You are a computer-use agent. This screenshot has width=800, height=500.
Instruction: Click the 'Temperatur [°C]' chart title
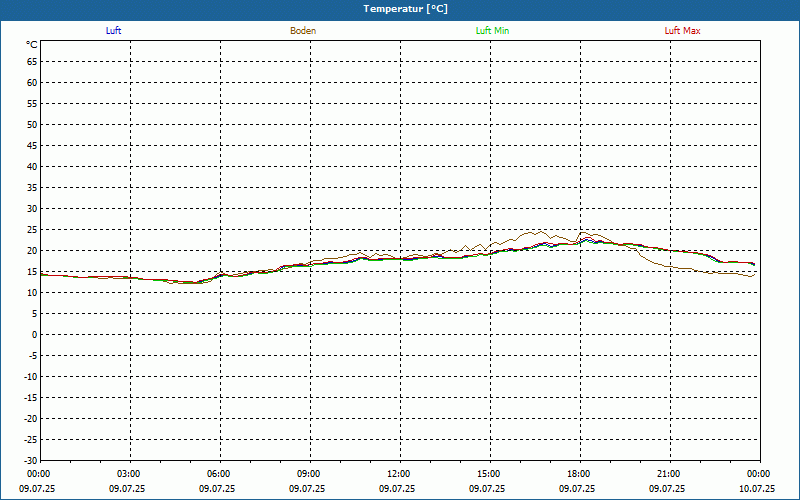pyautogui.click(x=406, y=9)
